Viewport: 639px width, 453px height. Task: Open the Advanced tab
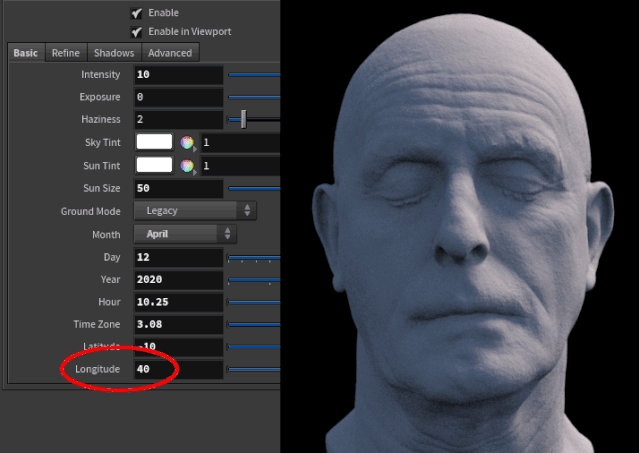[170, 53]
